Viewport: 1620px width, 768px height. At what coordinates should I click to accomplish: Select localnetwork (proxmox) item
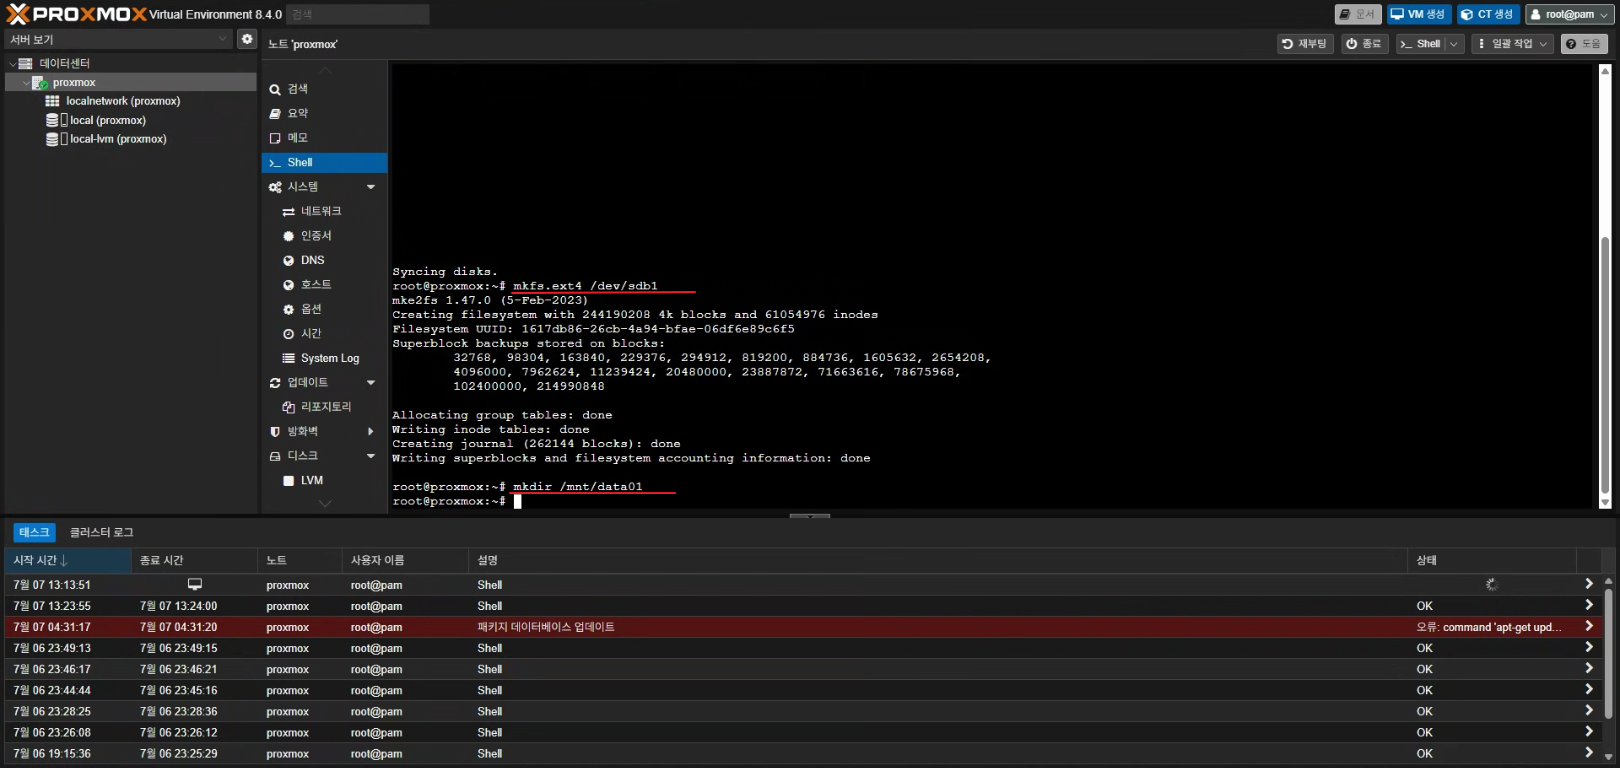tap(130, 101)
